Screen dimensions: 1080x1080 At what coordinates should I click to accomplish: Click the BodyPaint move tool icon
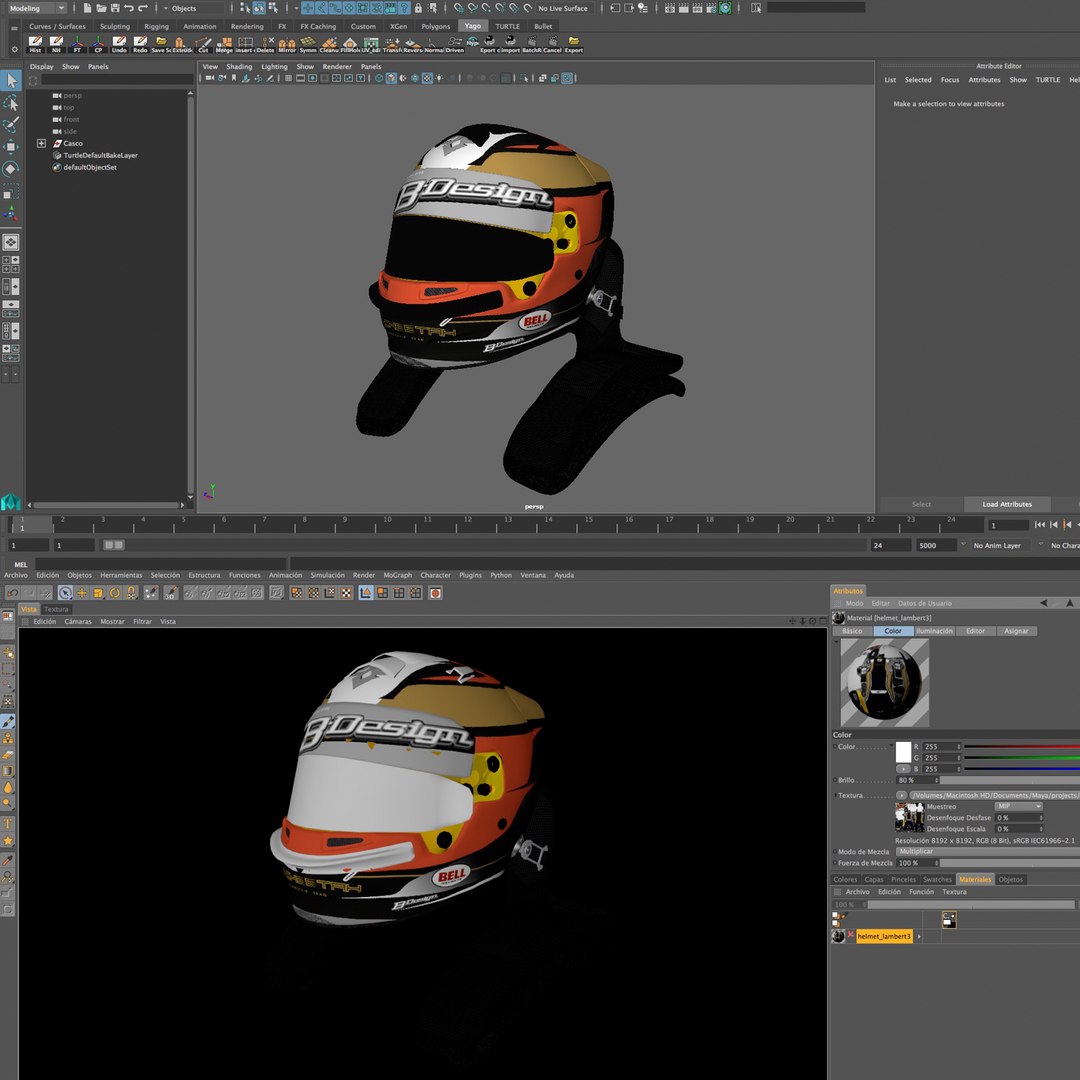pos(82,593)
